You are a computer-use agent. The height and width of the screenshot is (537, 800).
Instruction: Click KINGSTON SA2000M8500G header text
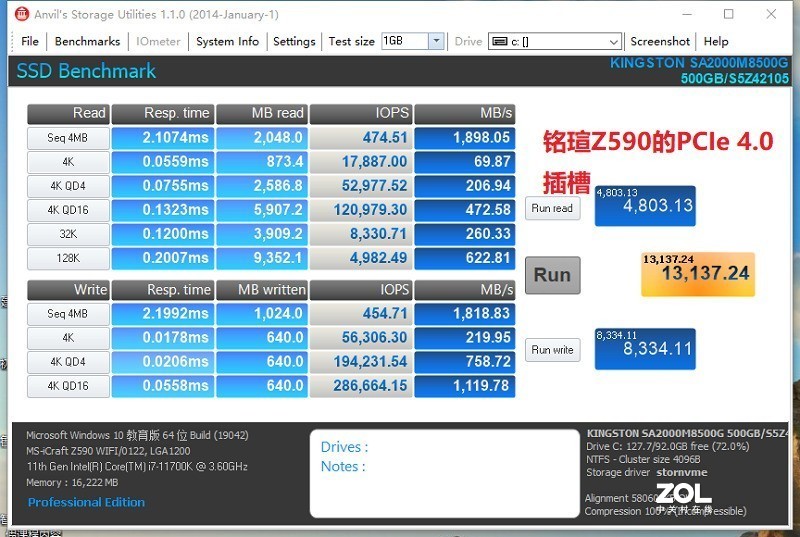pos(699,63)
